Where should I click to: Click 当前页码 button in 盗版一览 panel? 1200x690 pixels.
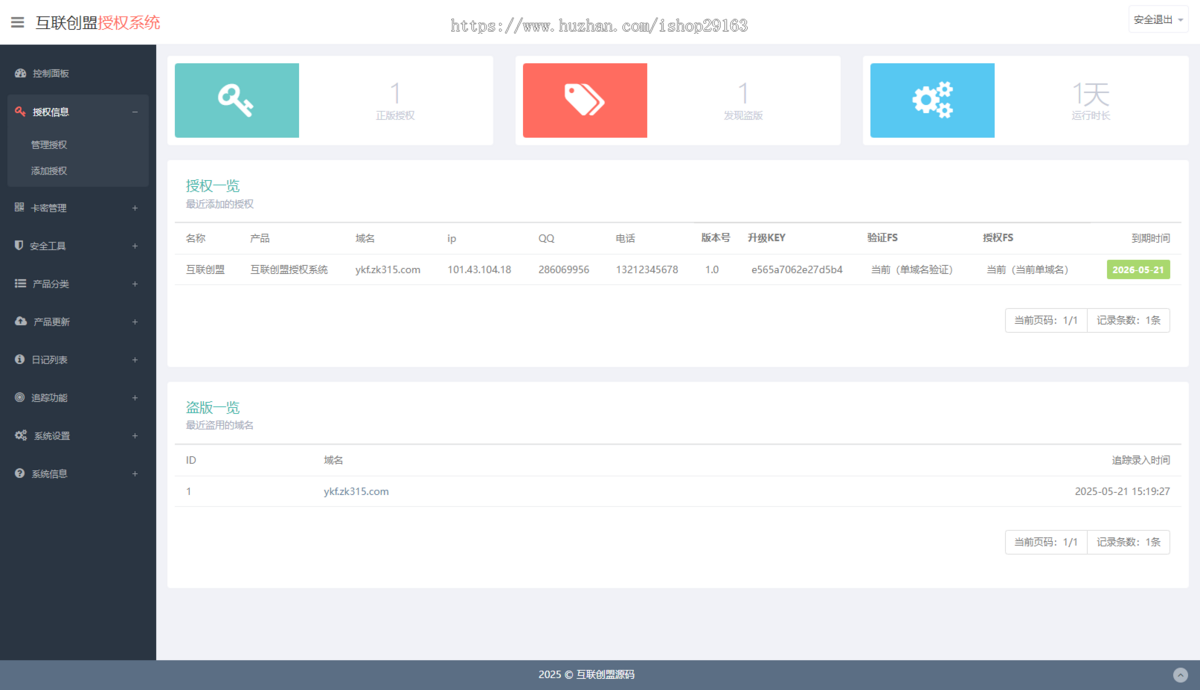1046,542
